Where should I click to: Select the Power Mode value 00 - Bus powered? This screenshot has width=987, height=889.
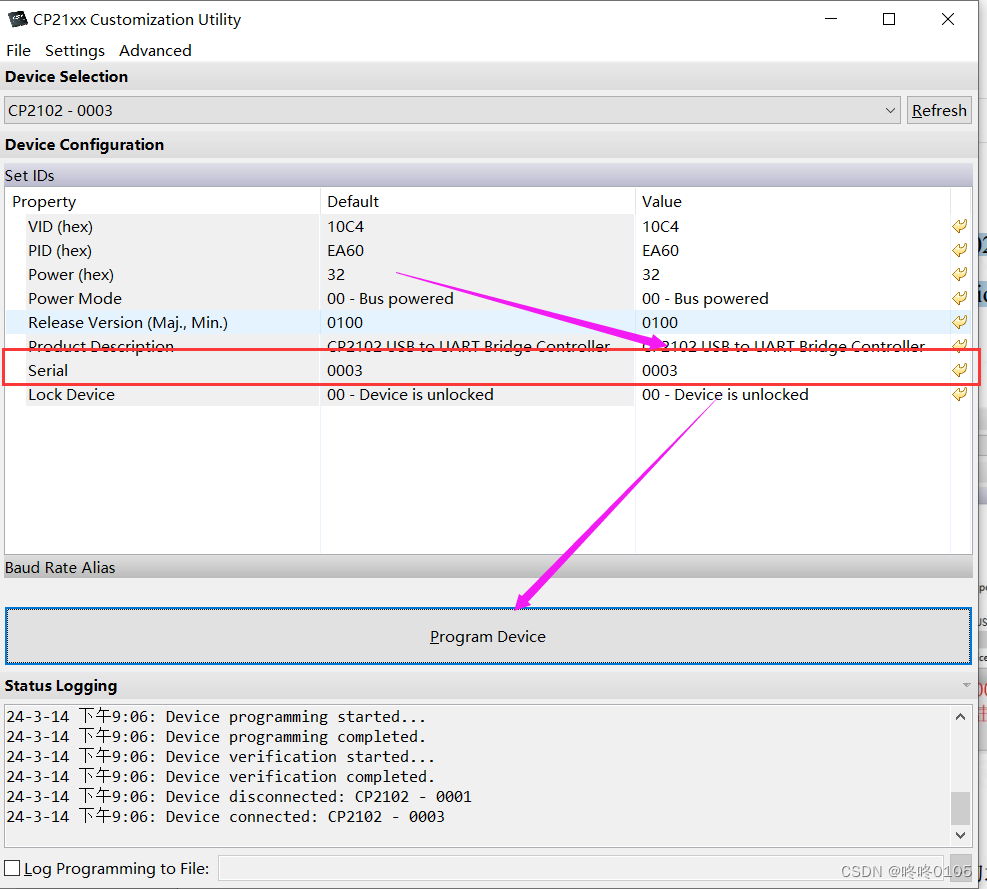pos(792,298)
